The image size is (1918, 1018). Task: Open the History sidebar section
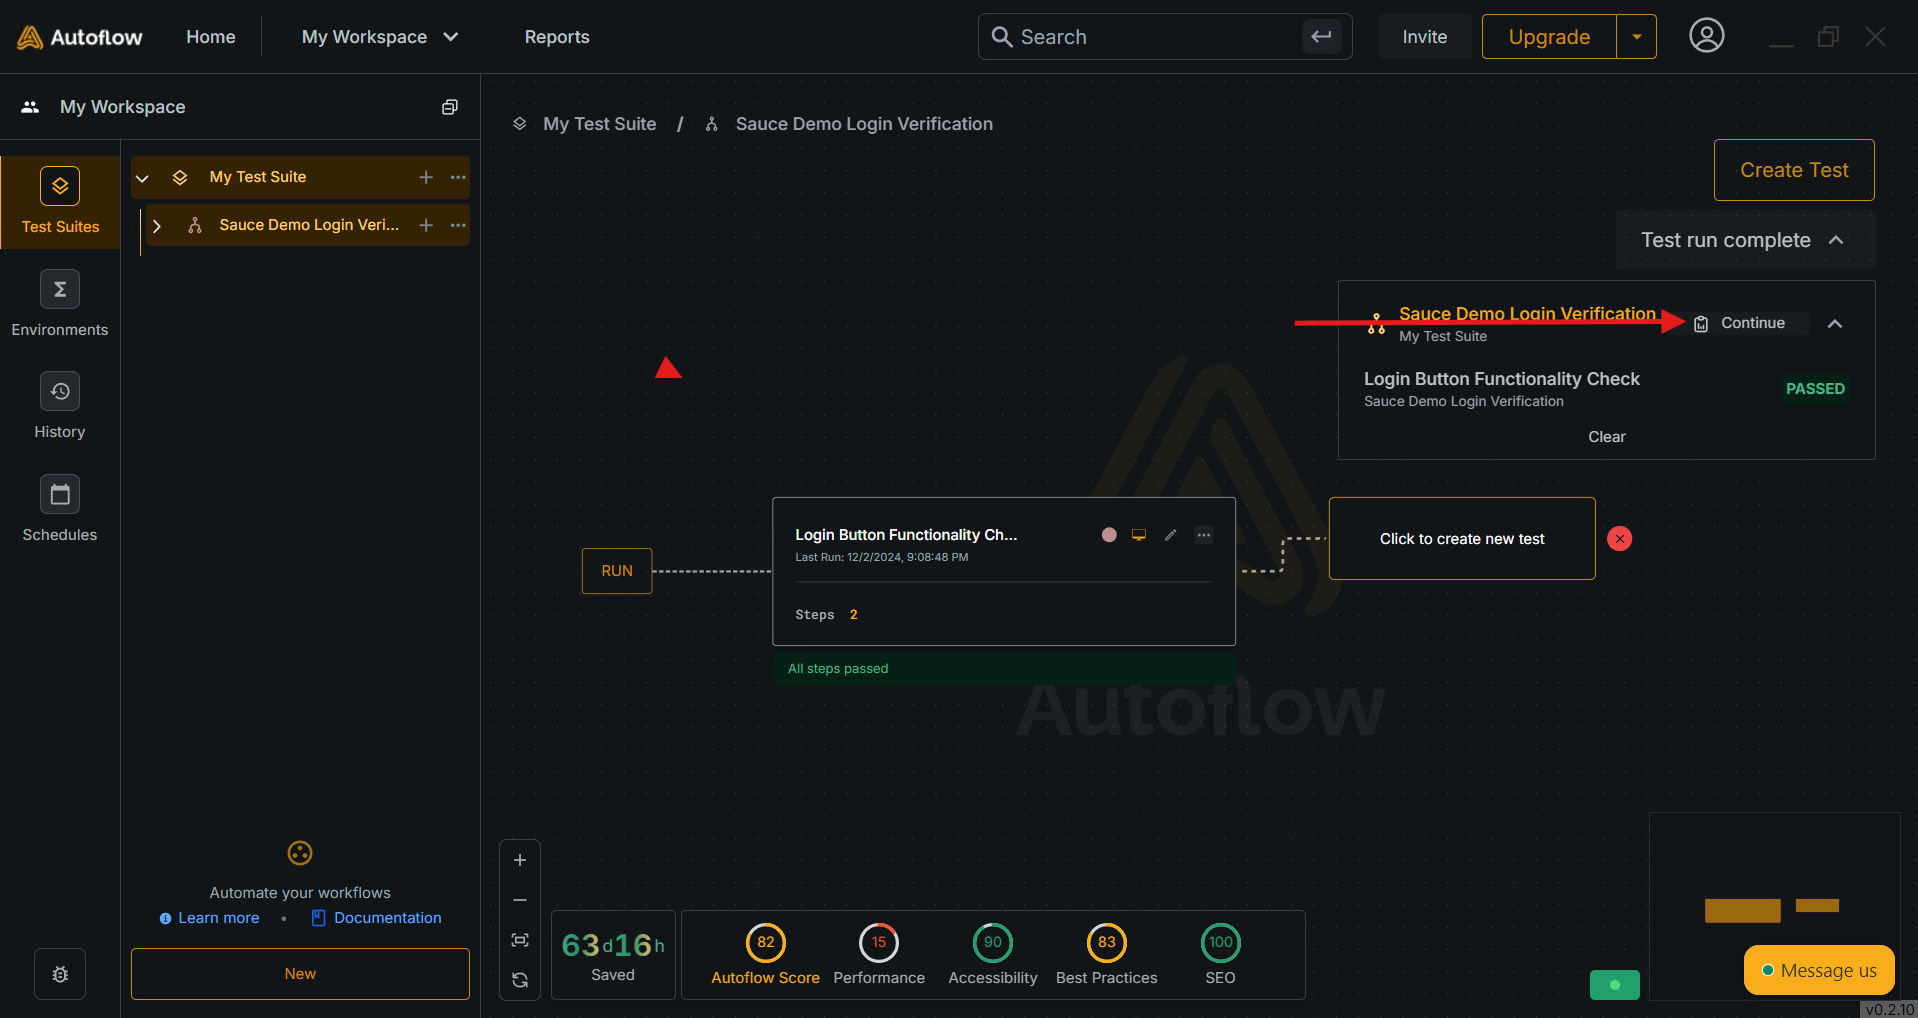coord(60,406)
